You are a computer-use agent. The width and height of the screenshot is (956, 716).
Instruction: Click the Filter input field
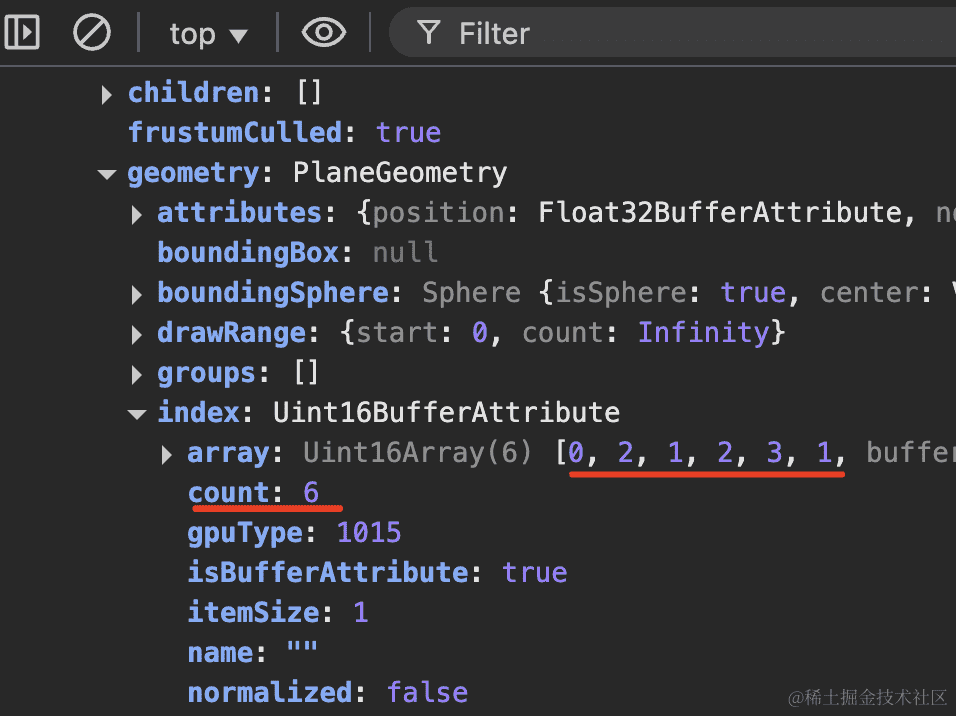[680, 34]
